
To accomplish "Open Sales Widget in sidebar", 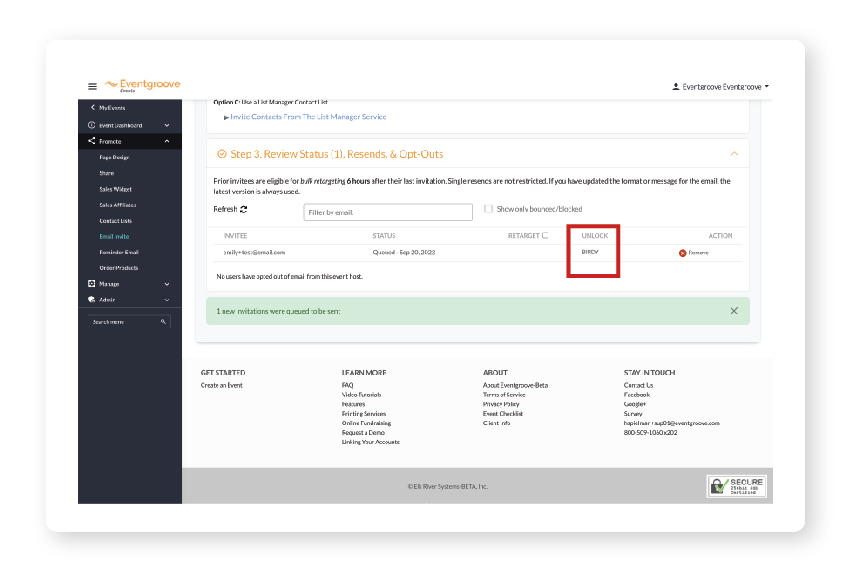I will click(115, 189).
